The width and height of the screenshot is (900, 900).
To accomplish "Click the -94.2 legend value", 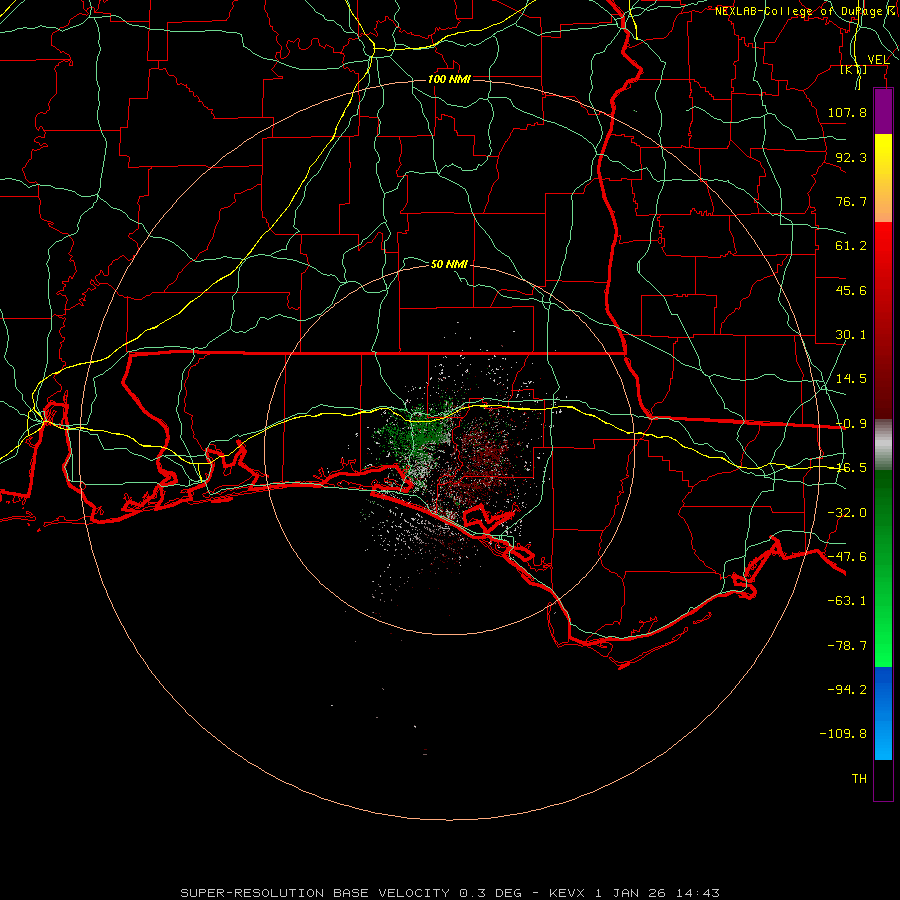I will [x=847, y=690].
